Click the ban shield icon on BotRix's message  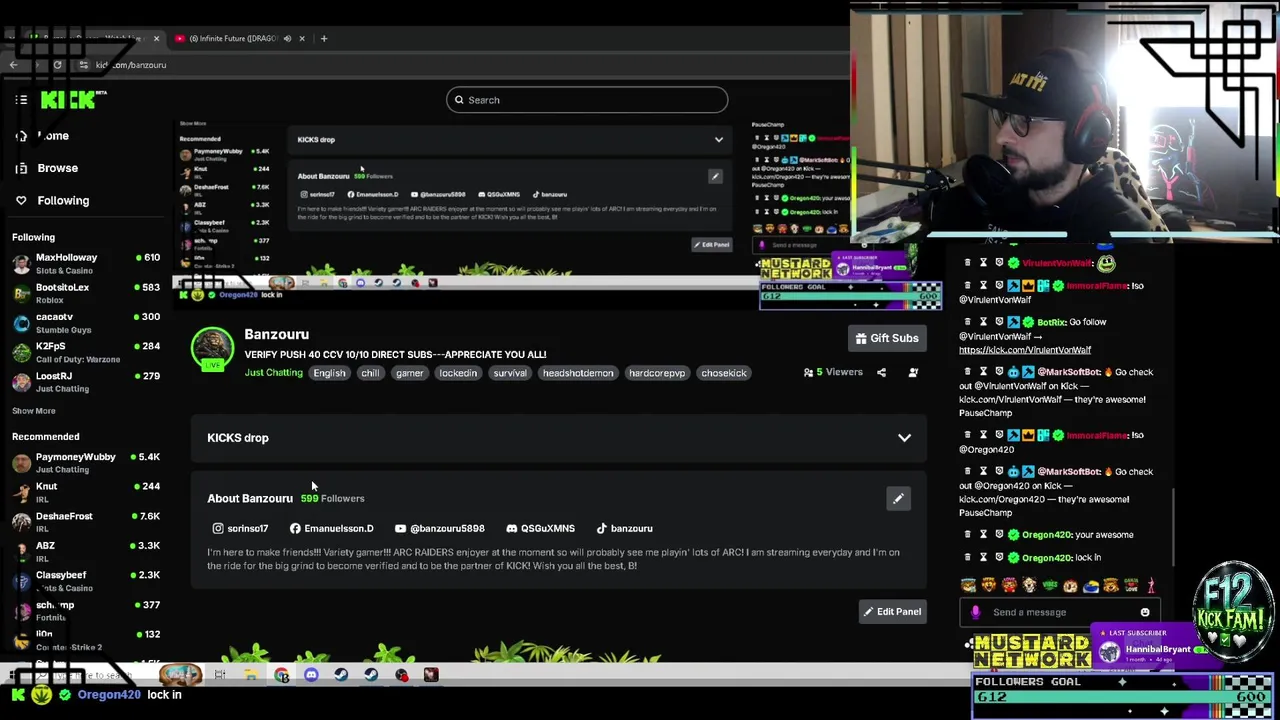998,322
